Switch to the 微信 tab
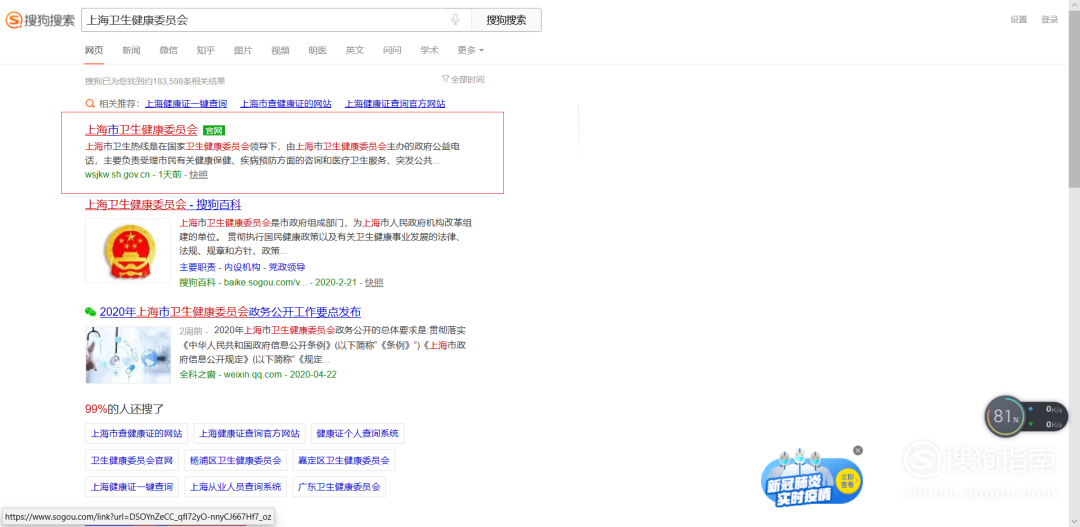 click(169, 50)
